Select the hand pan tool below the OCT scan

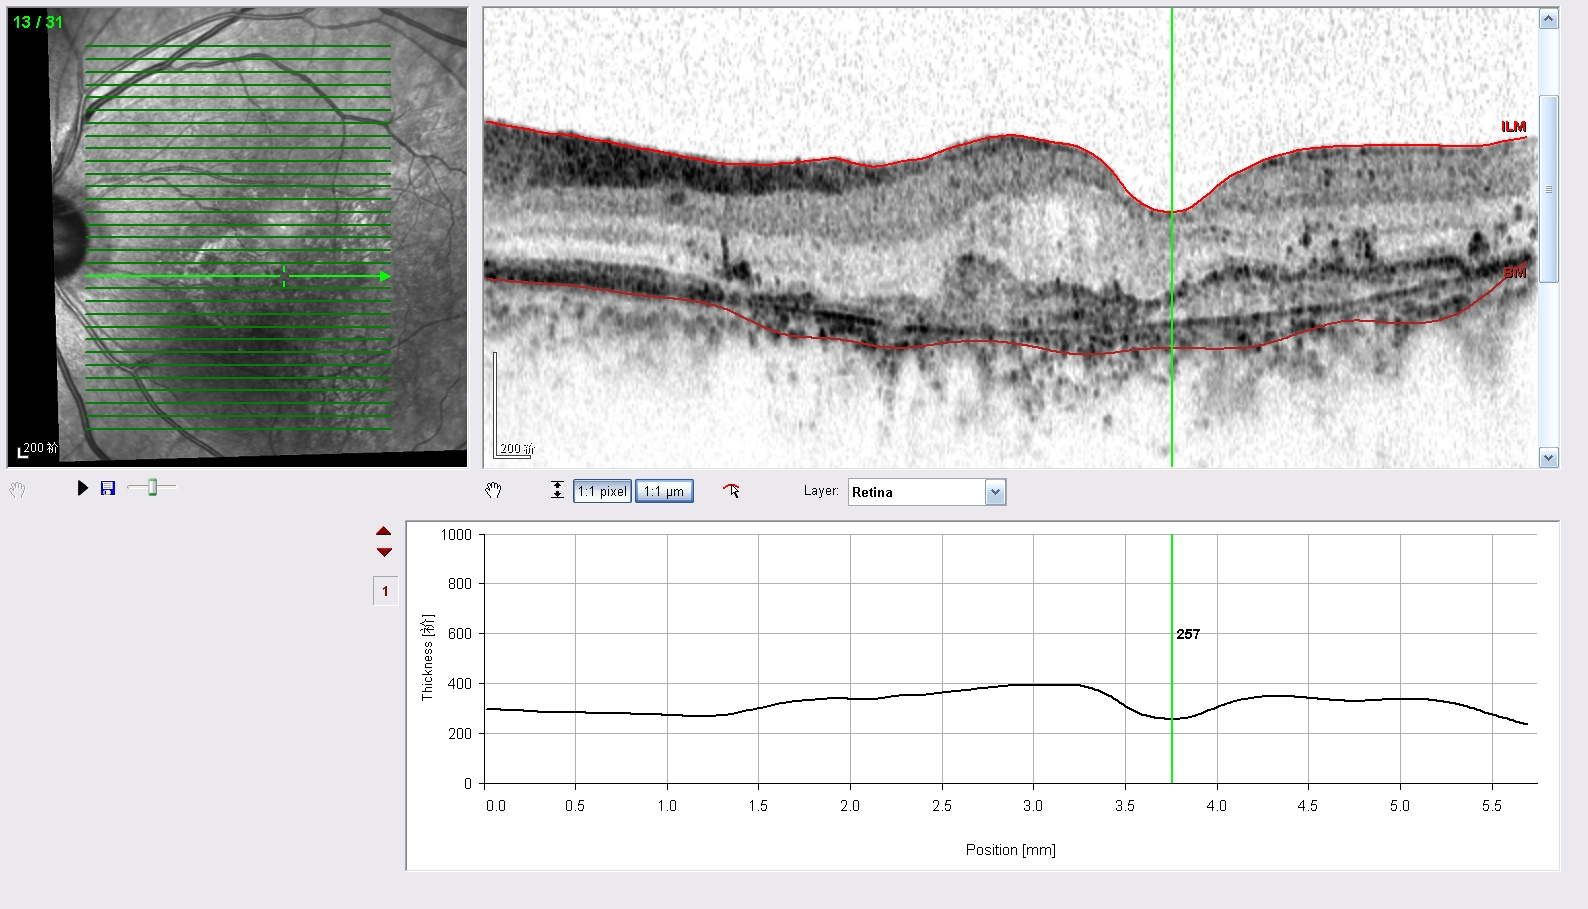pos(493,490)
